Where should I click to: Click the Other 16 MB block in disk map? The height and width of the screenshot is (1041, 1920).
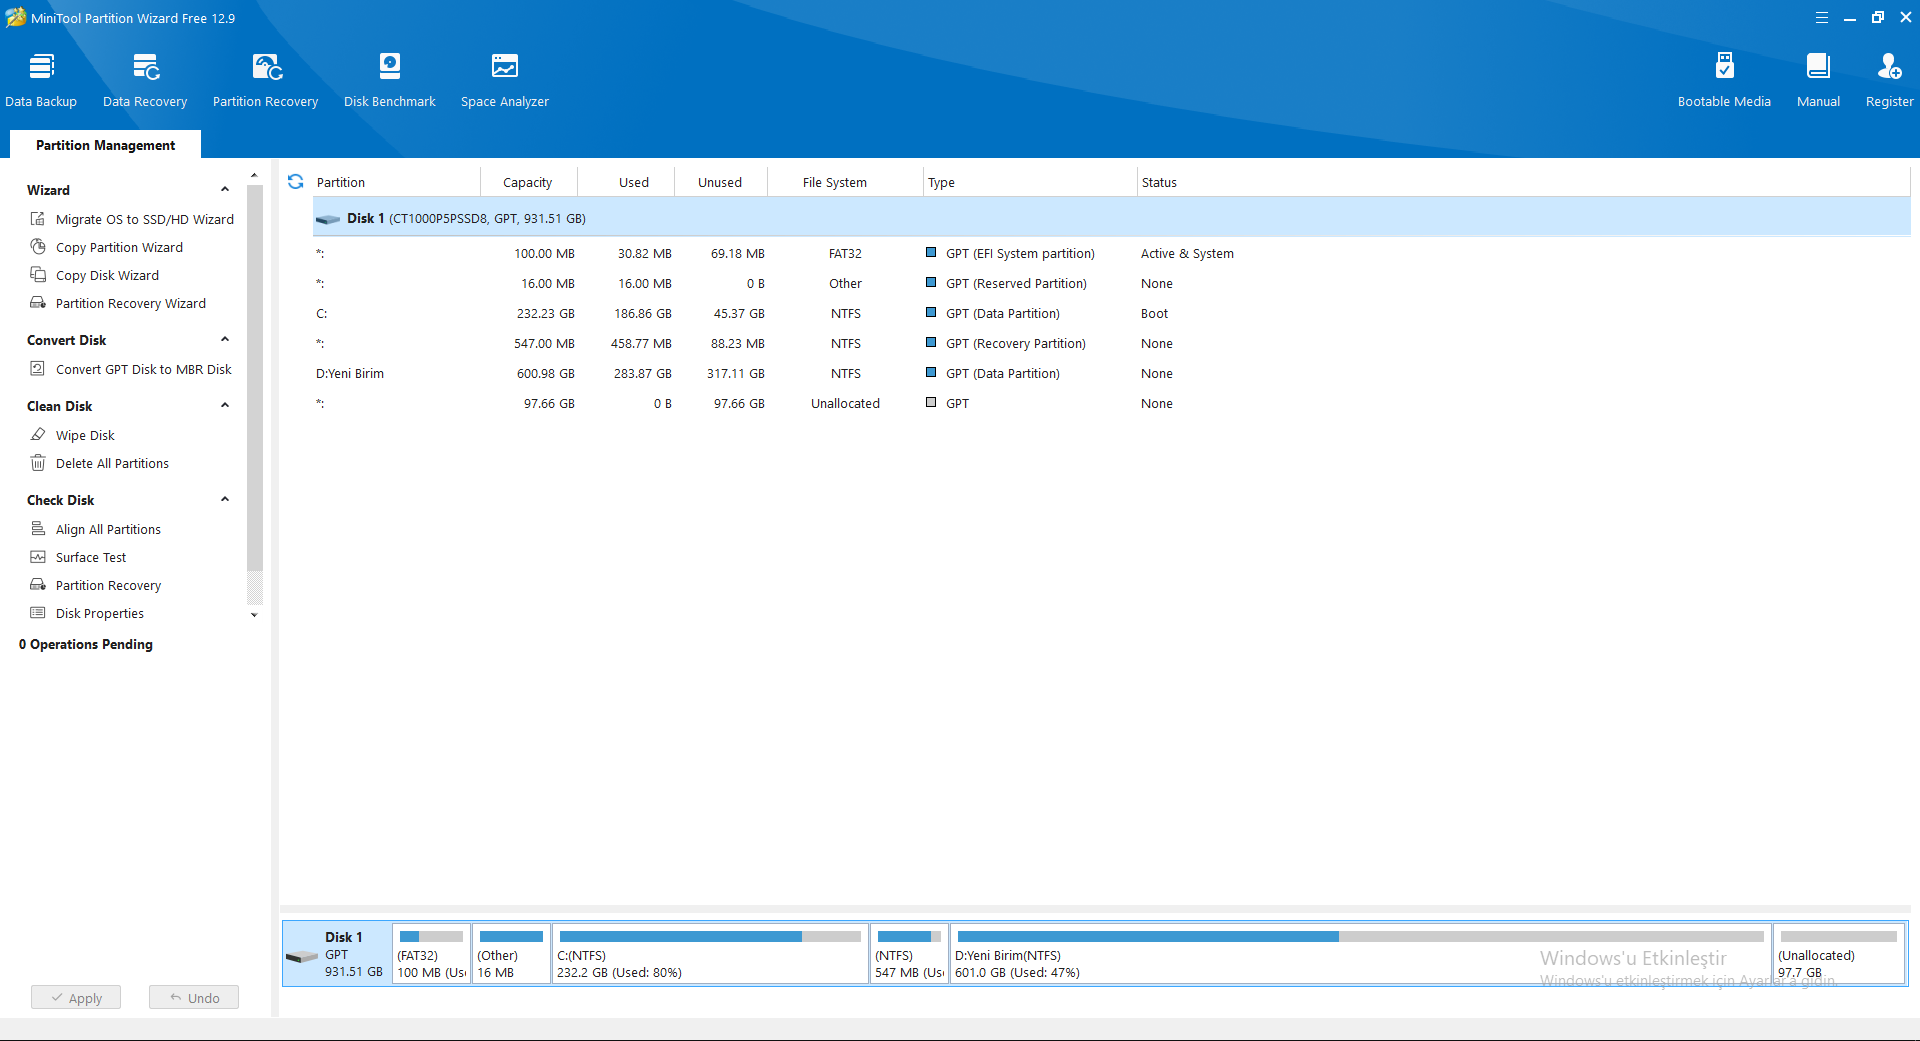(x=511, y=954)
